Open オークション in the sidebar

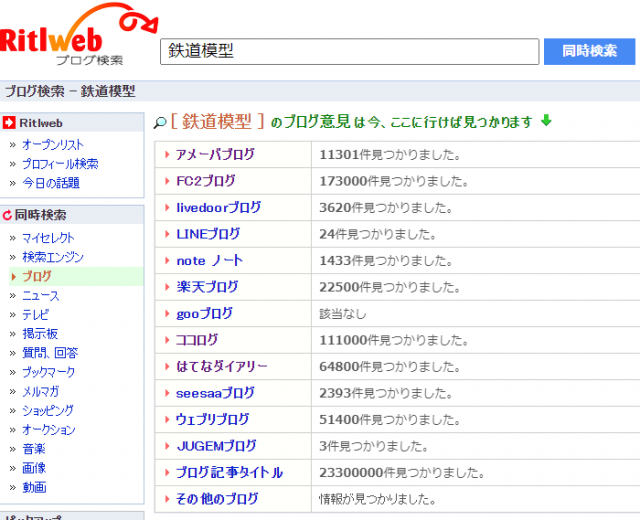click(x=49, y=430)
